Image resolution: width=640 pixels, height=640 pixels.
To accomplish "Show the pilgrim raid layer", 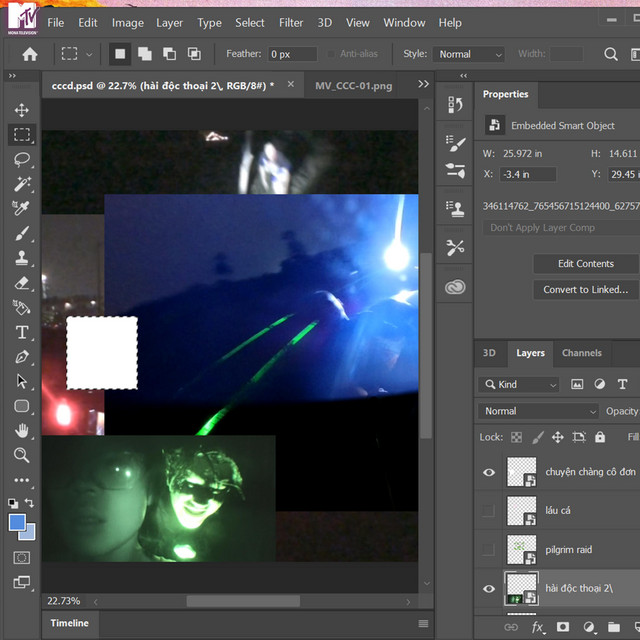I will pyautogui.click(x=488, y=549).
